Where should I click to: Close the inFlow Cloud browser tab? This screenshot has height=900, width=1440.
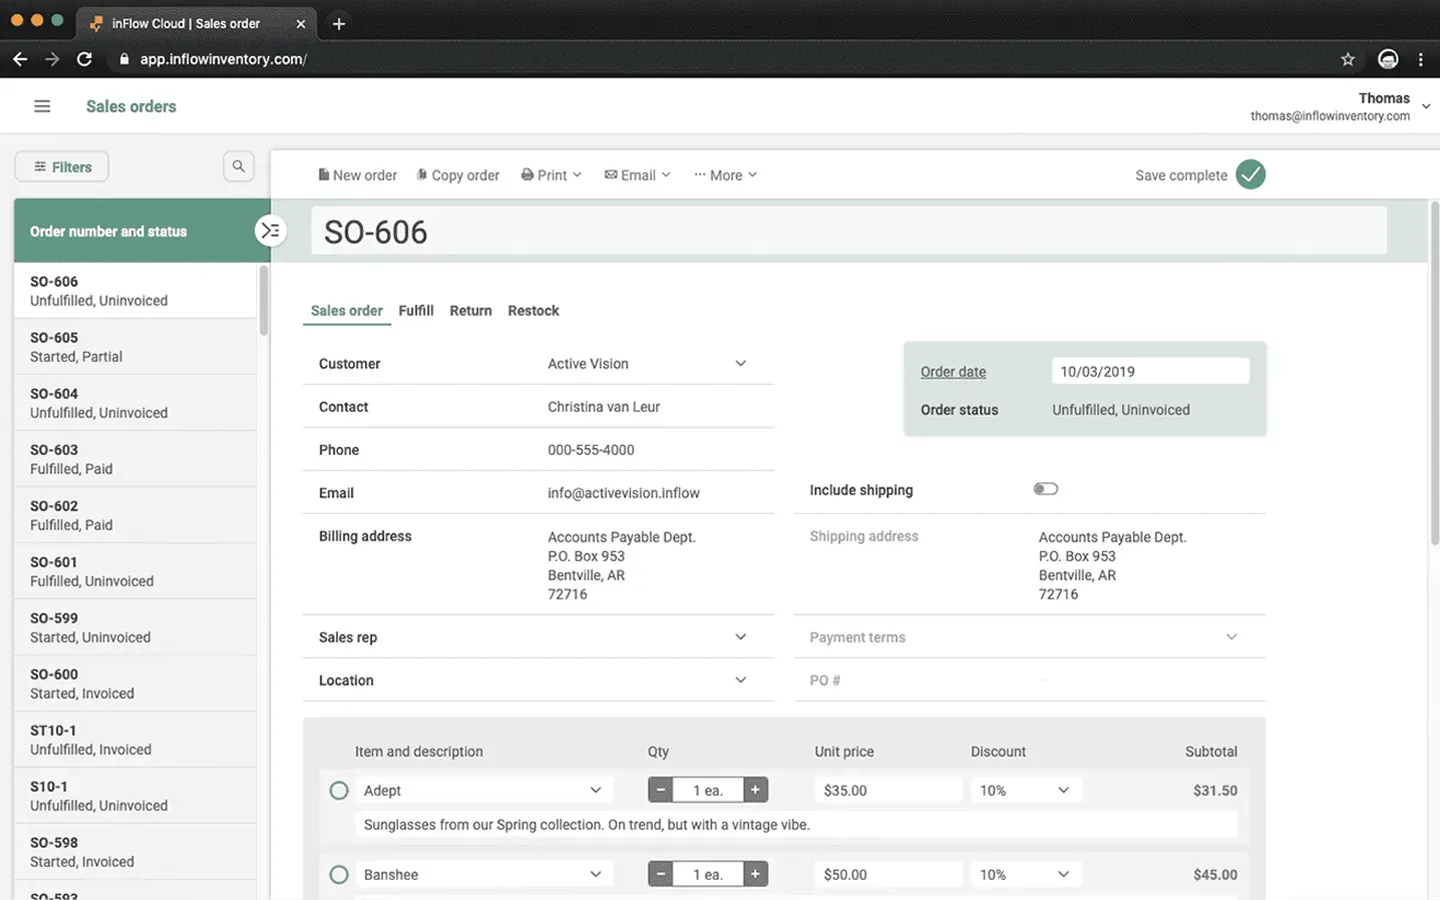300,23
